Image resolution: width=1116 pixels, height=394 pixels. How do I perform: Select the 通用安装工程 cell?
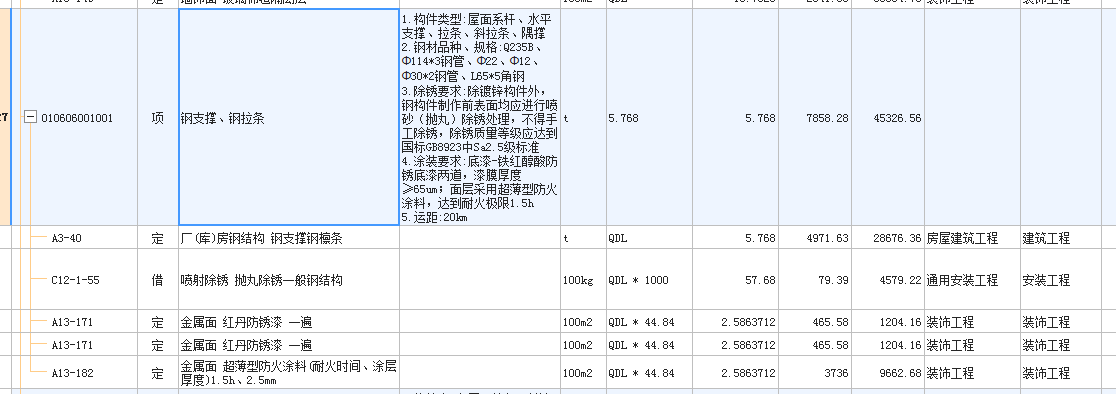(x=972, y=279)
